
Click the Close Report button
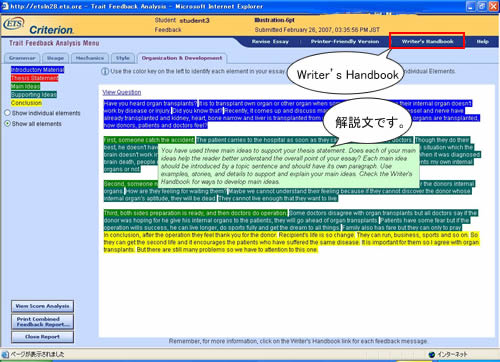[x=42, y=337]
